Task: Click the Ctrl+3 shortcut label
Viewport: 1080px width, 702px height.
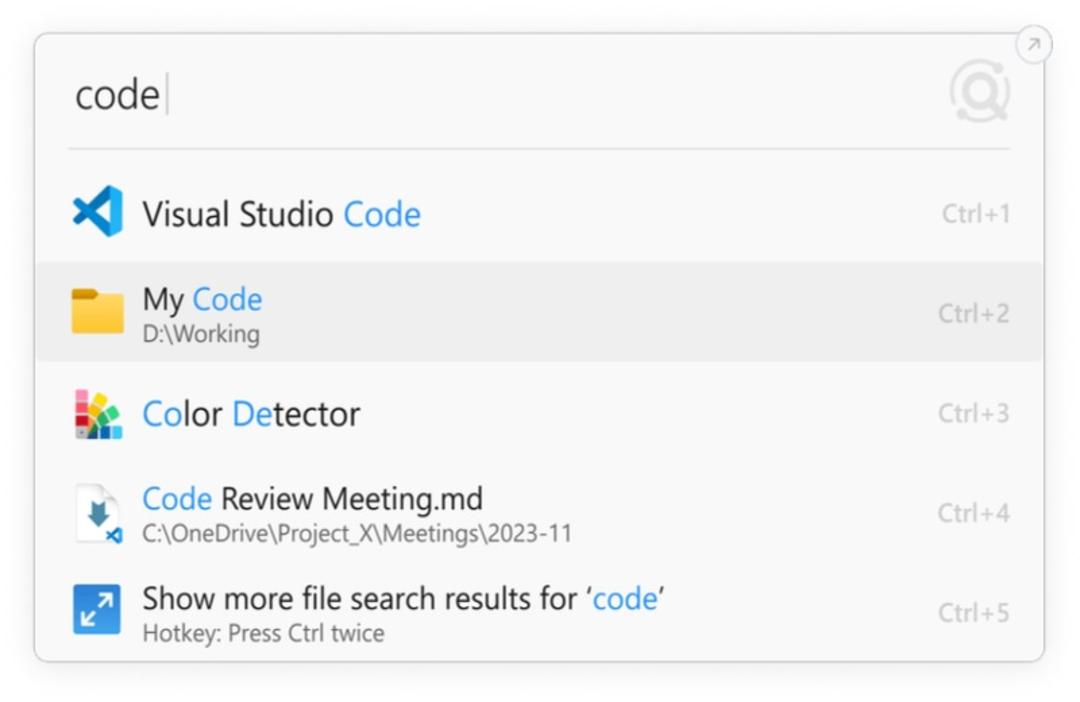Action: 974,414
